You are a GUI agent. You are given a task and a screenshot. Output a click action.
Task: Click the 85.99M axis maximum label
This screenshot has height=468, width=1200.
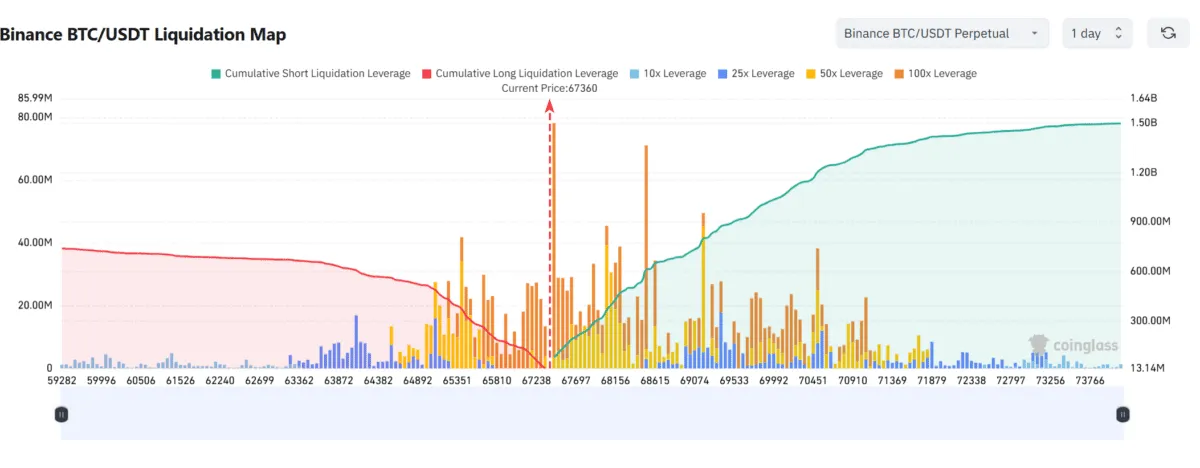36,98
